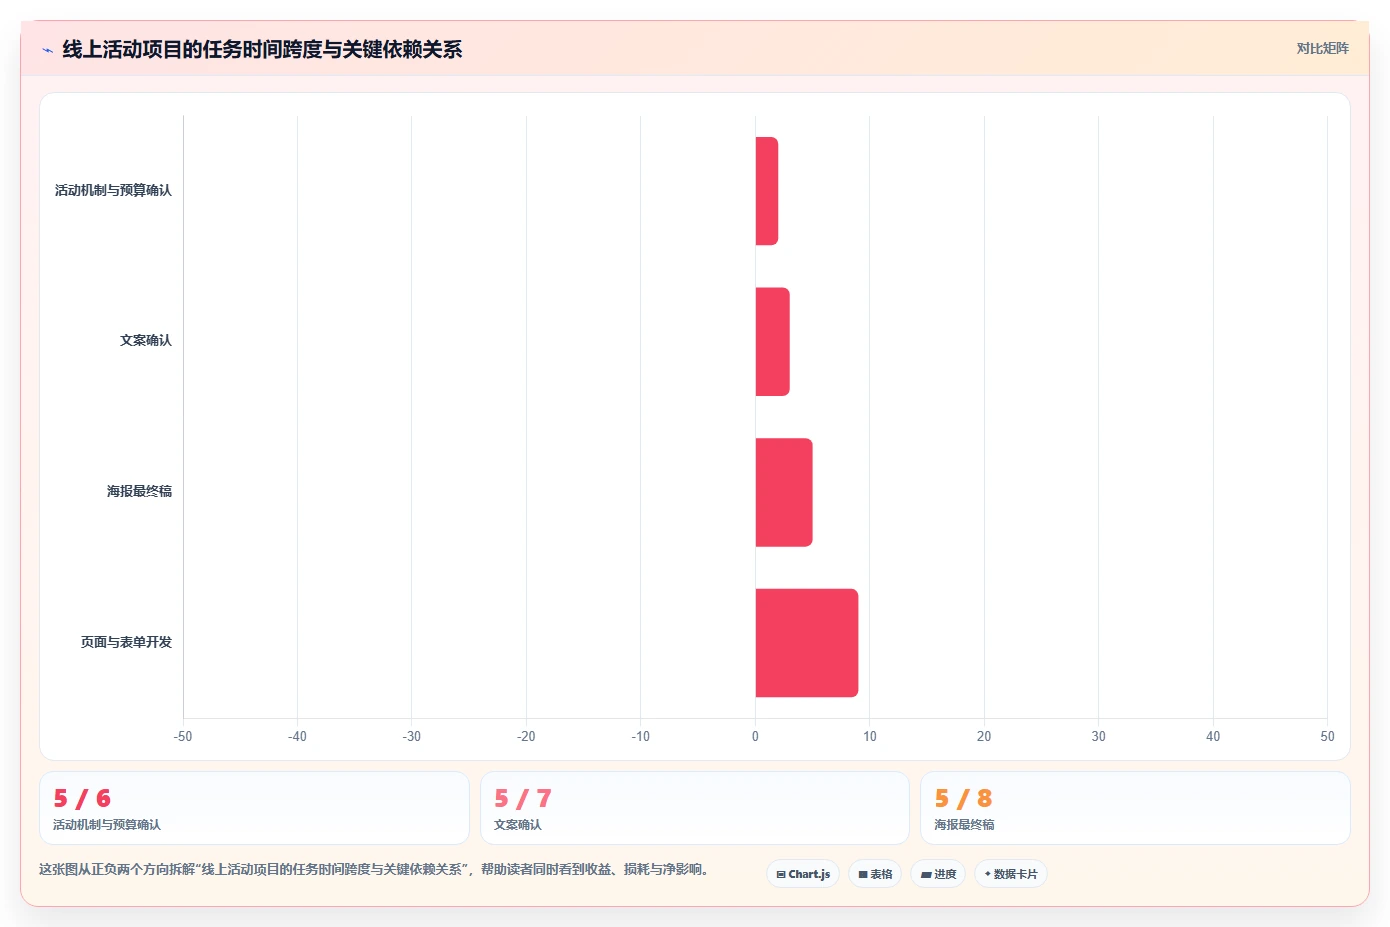Click the x-axis tick label 30
Screen dimensions: 1390x927
(1098, 736)
